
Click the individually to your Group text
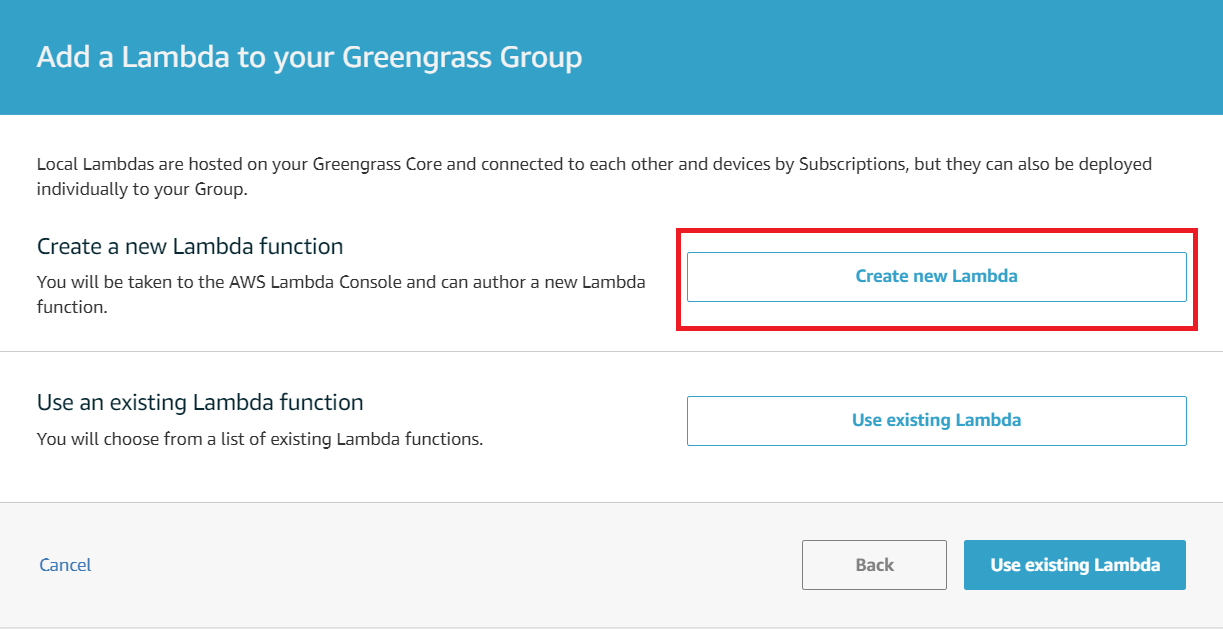(142, 189)
